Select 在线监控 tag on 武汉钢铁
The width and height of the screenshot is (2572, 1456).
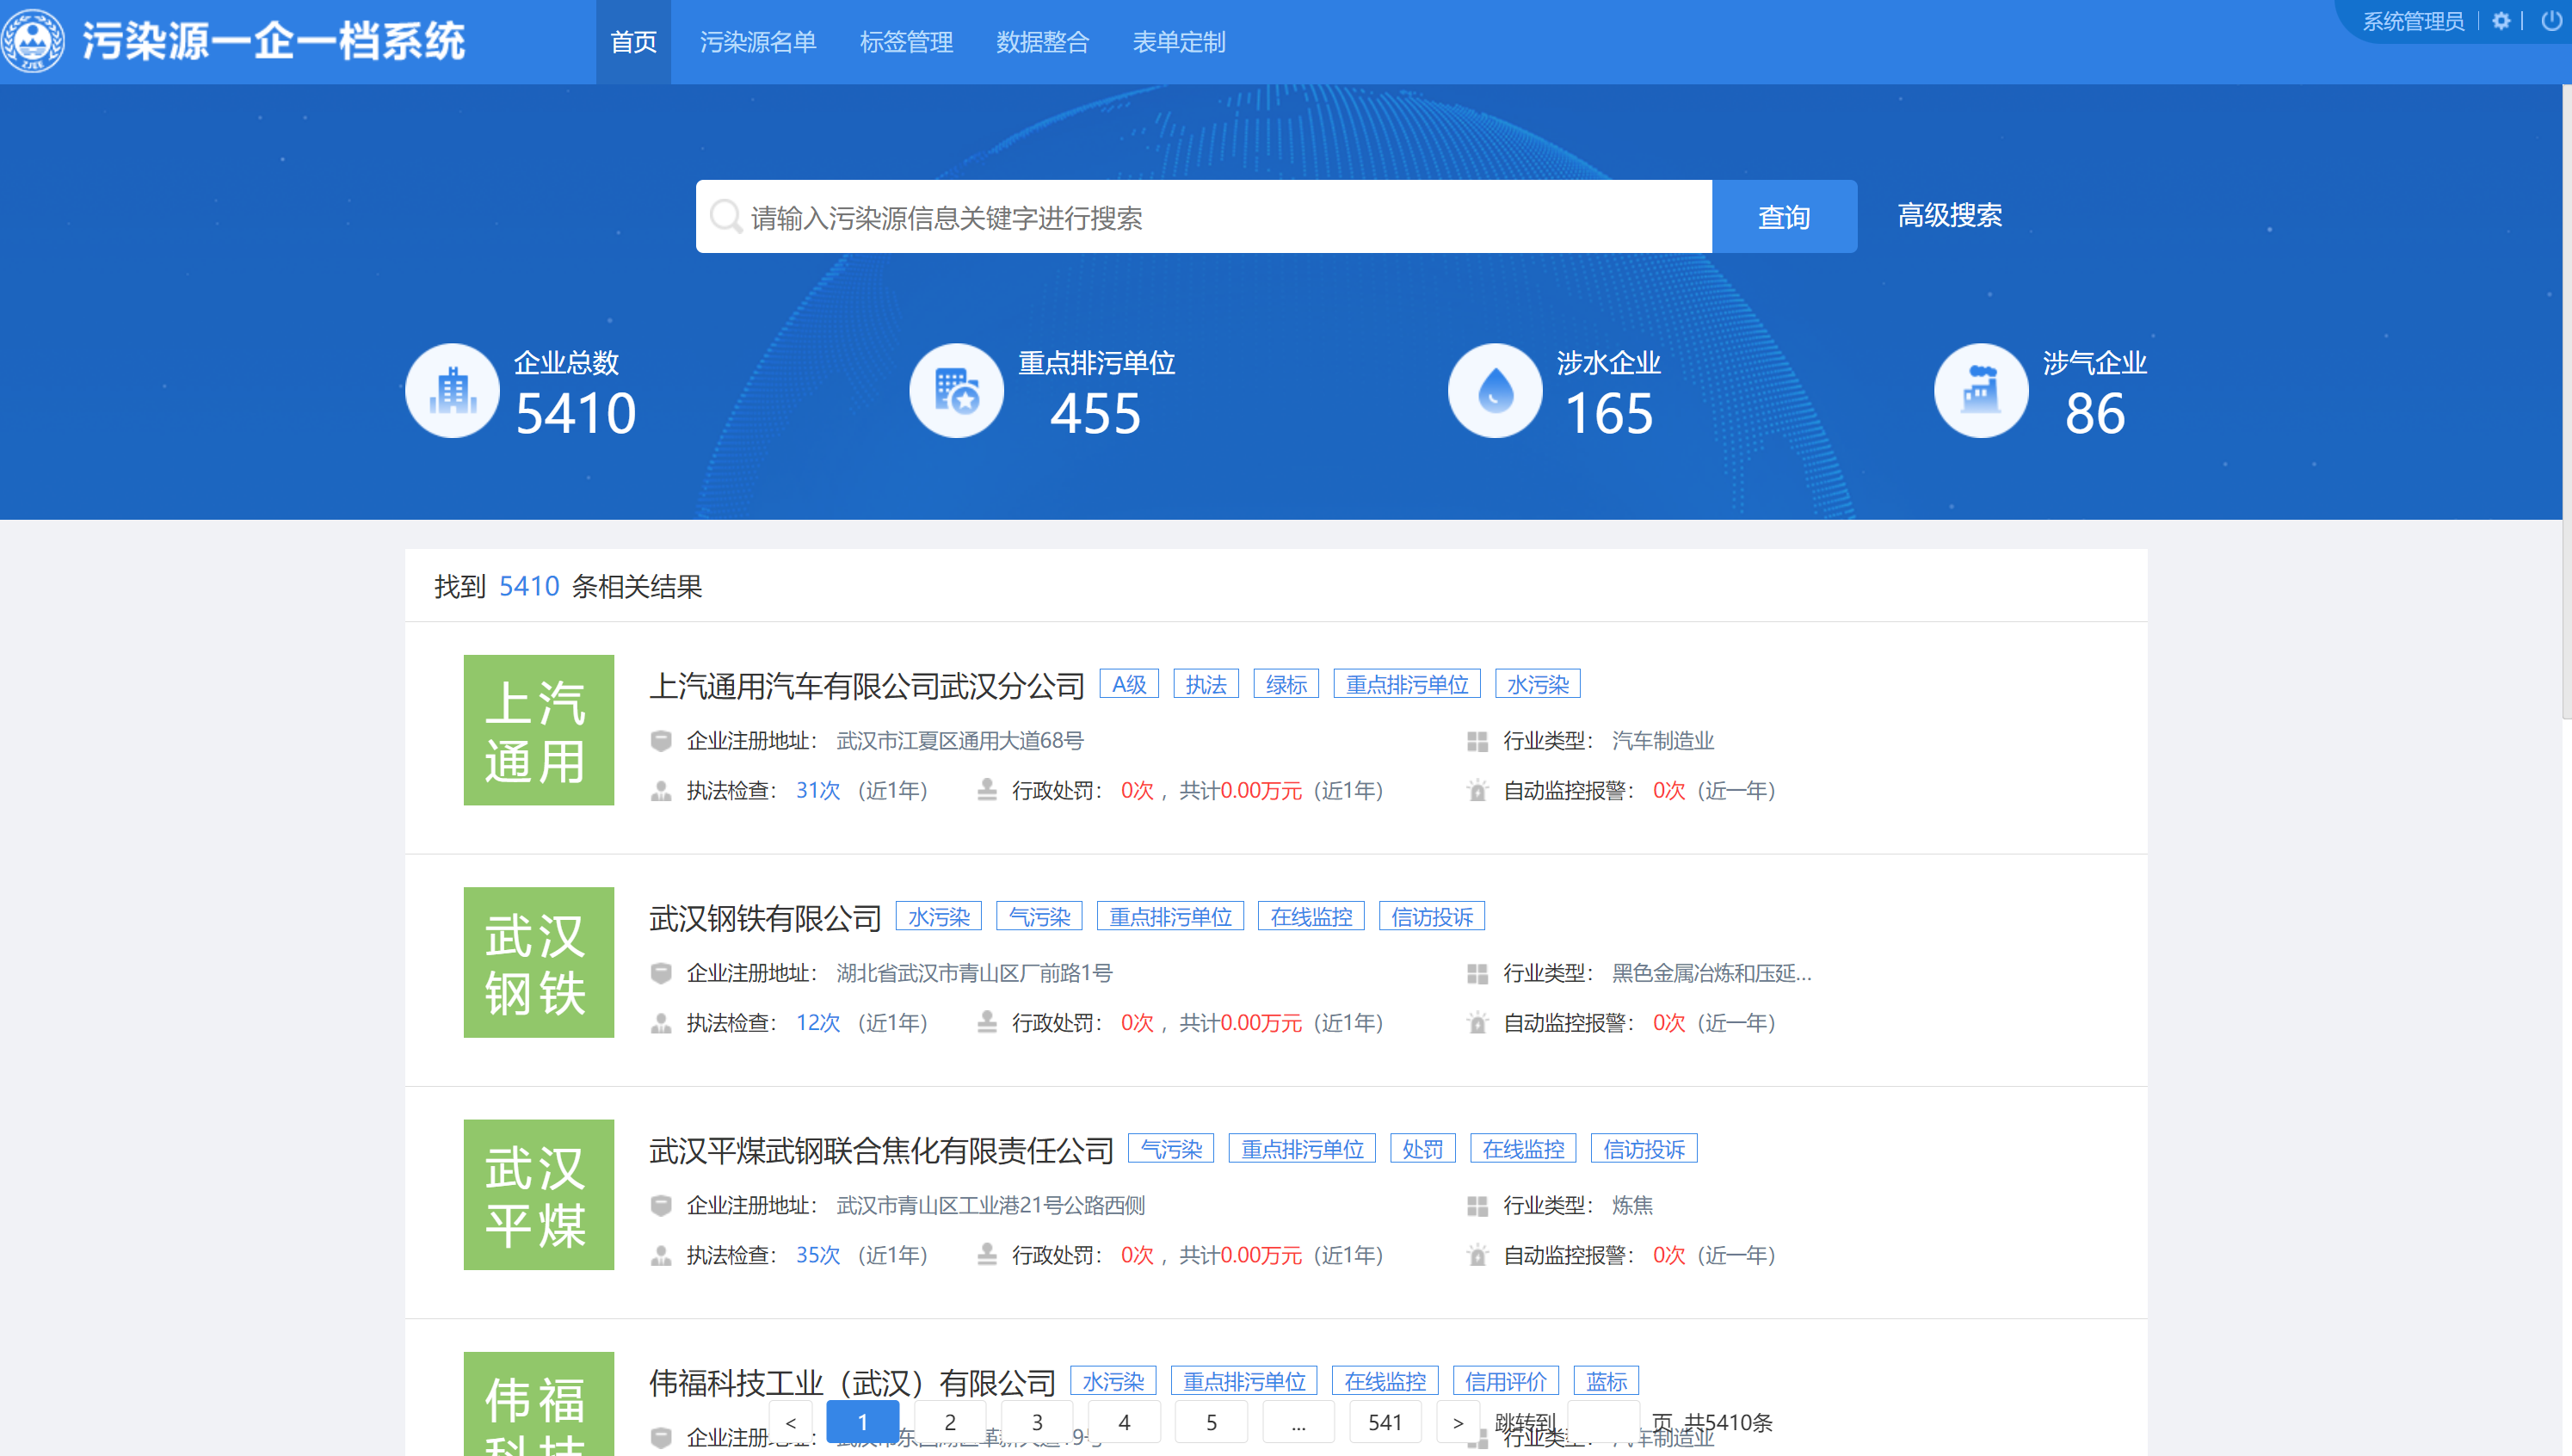tap(1311, 916)
